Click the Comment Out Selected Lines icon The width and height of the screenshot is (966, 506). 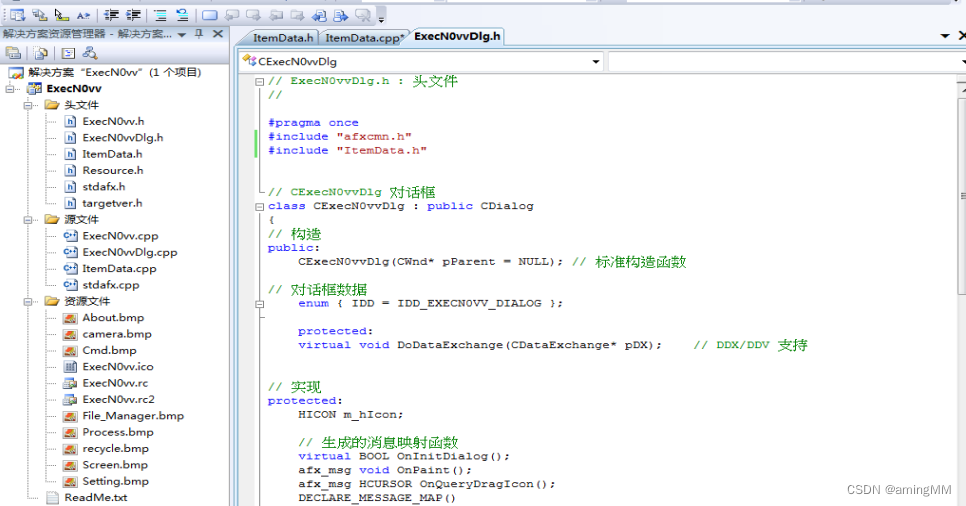click(160, 15)
